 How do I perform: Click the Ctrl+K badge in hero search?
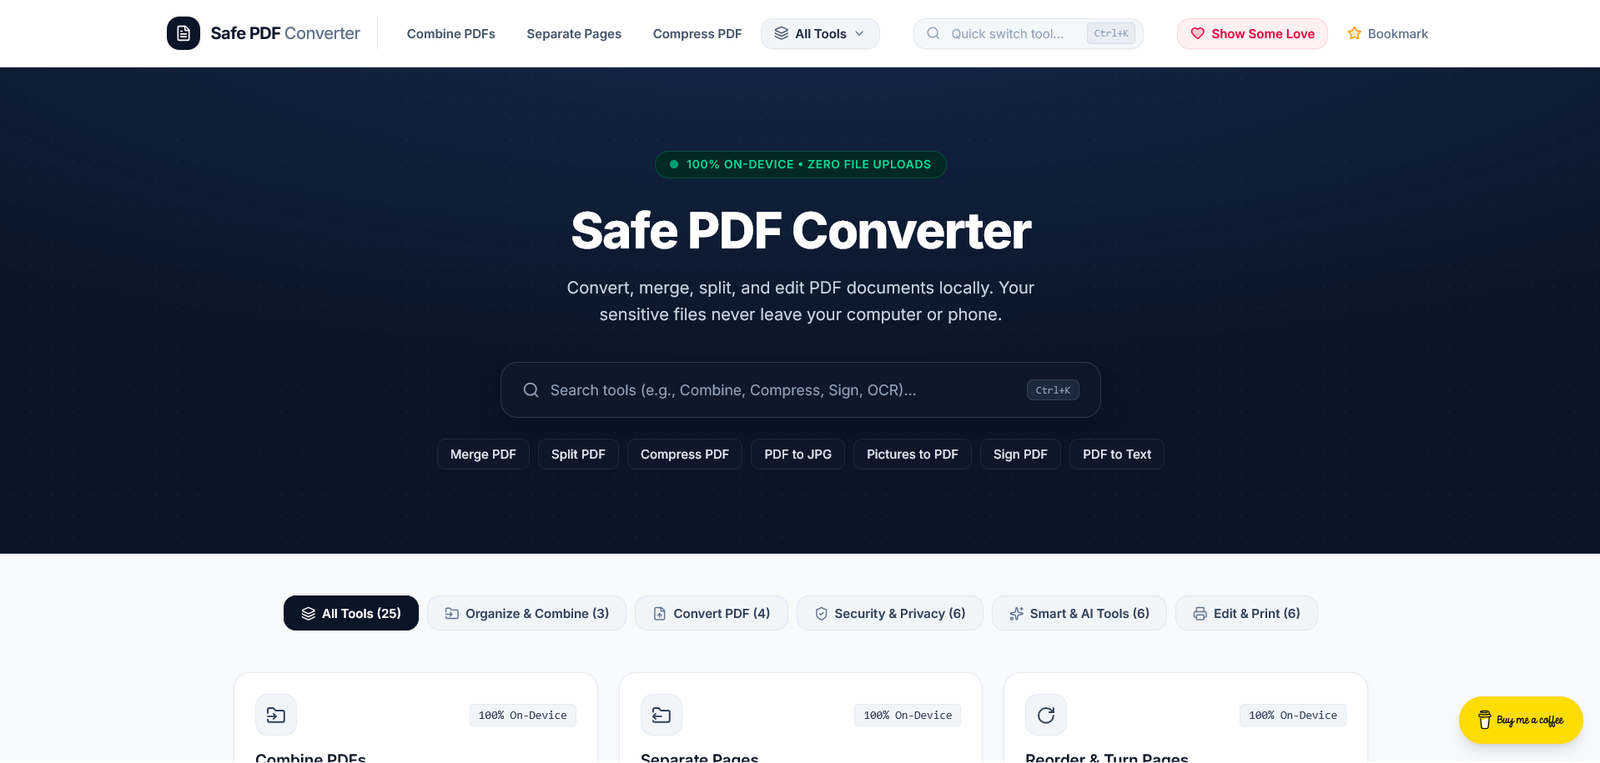1053,390
